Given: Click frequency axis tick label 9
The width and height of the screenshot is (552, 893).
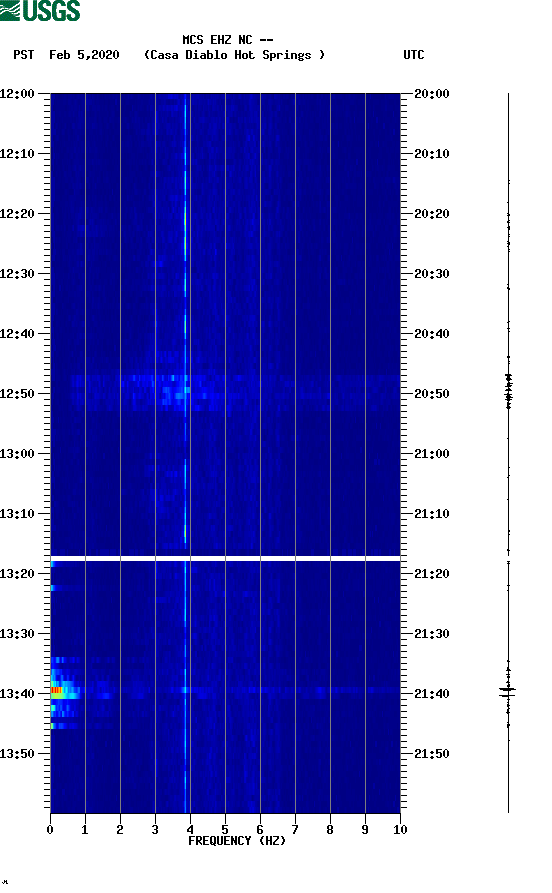Looking at the screenshot, I should 365,830.
